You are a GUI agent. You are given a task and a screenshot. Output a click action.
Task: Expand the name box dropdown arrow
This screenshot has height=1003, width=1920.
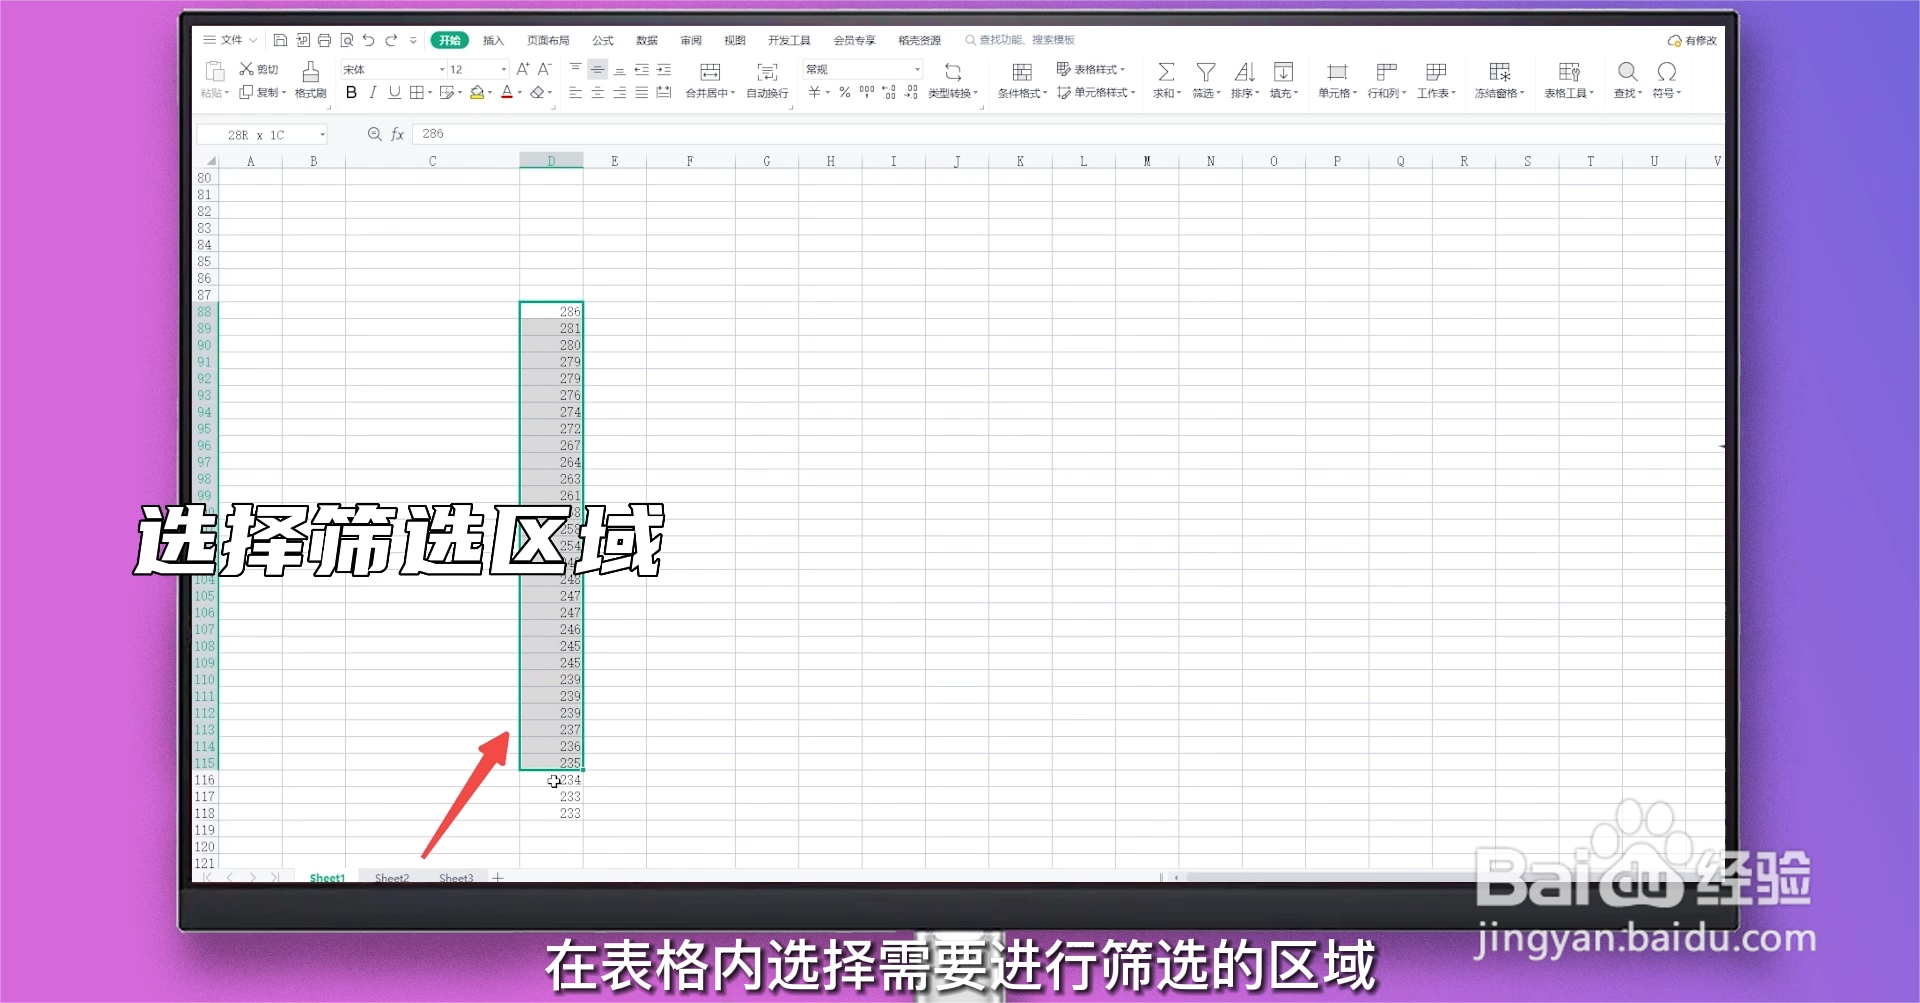323,135
